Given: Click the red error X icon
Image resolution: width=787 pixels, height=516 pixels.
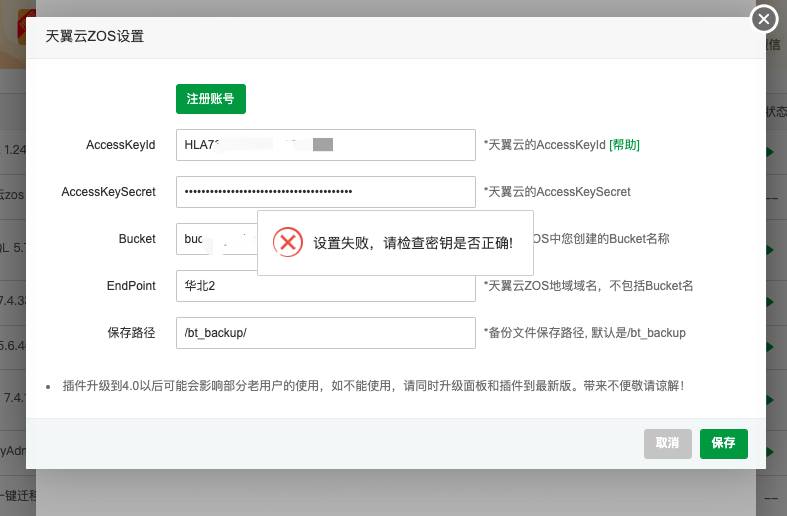Looking at the screenshot, I should tap(288, 242).
